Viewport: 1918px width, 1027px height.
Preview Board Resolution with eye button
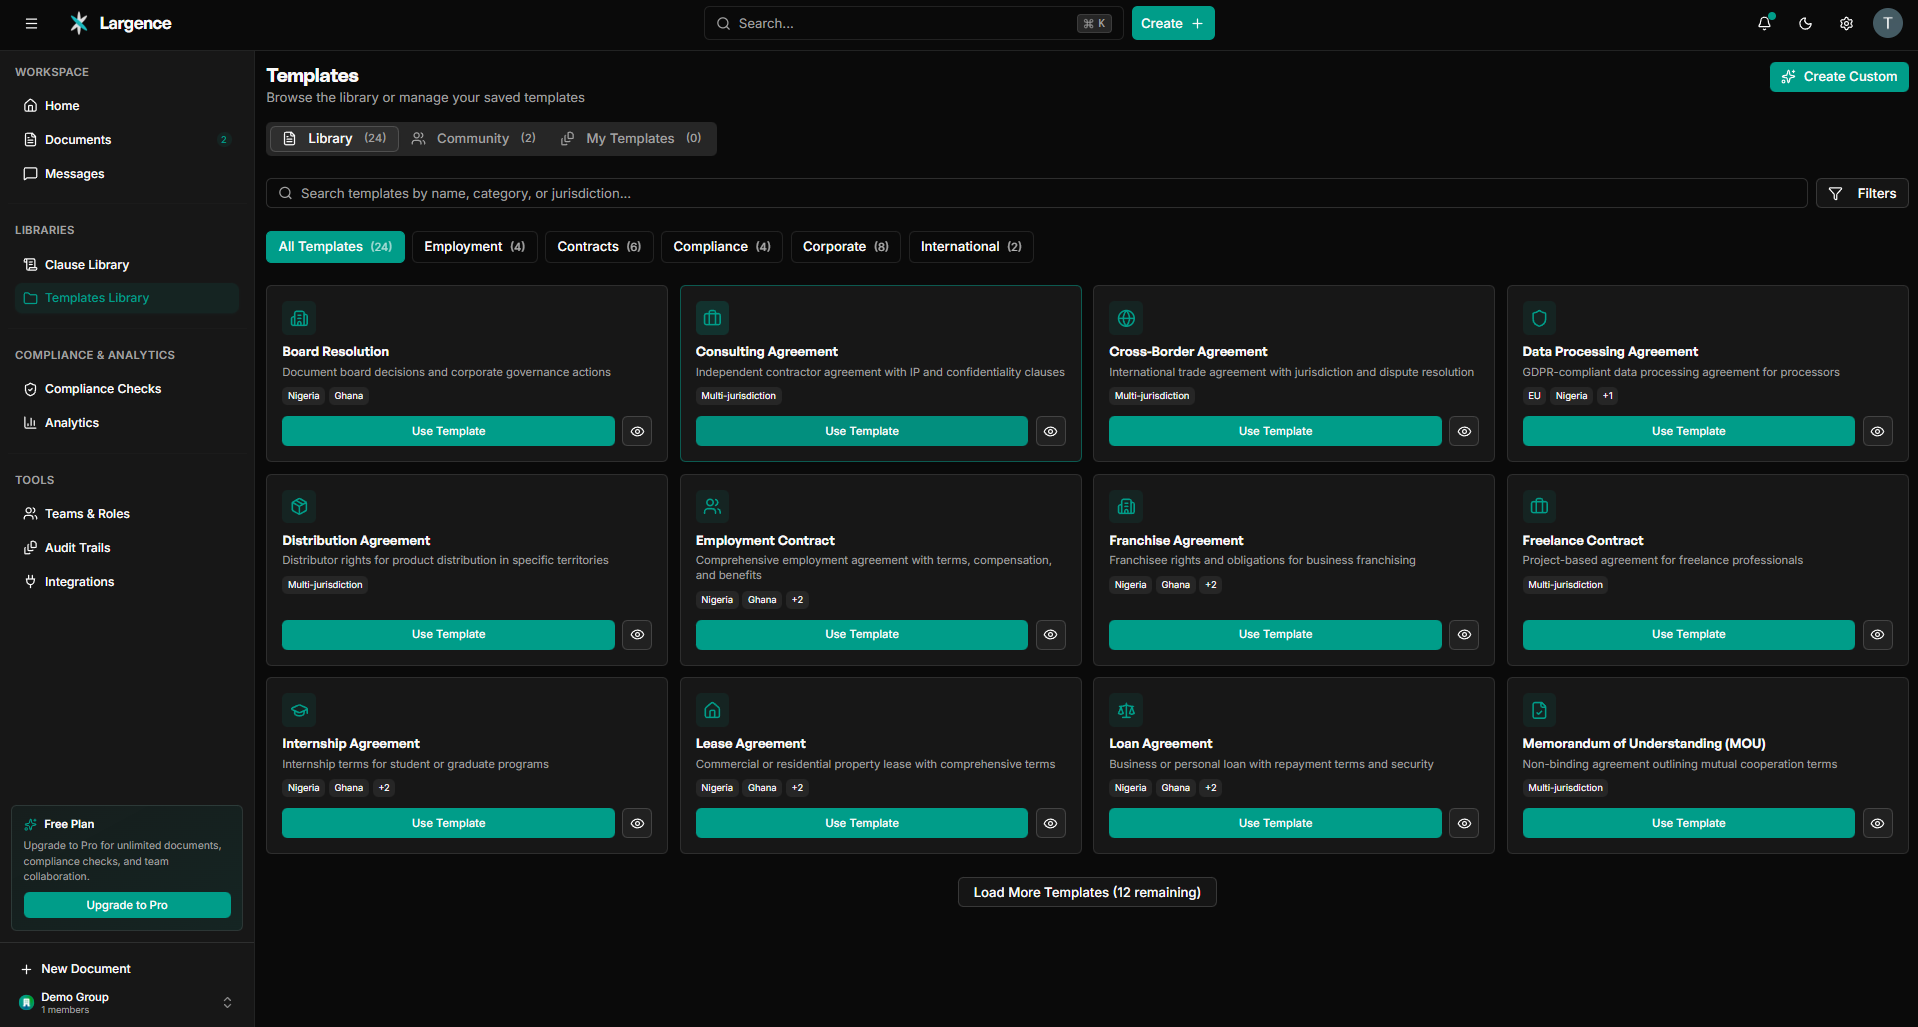point(637,431)
